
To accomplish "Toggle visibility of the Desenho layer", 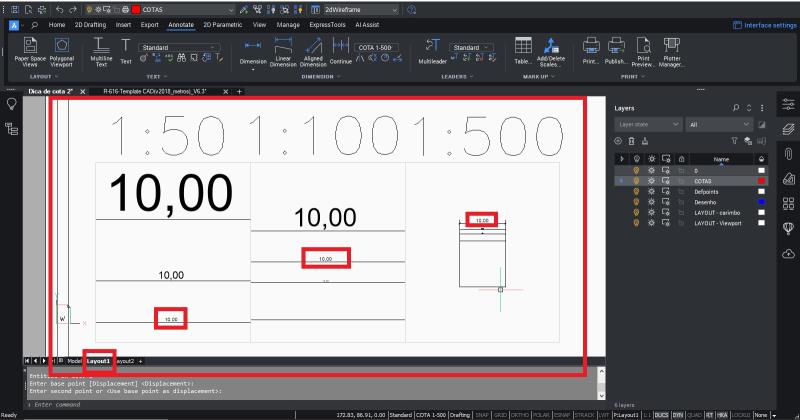I will (635, 201).
